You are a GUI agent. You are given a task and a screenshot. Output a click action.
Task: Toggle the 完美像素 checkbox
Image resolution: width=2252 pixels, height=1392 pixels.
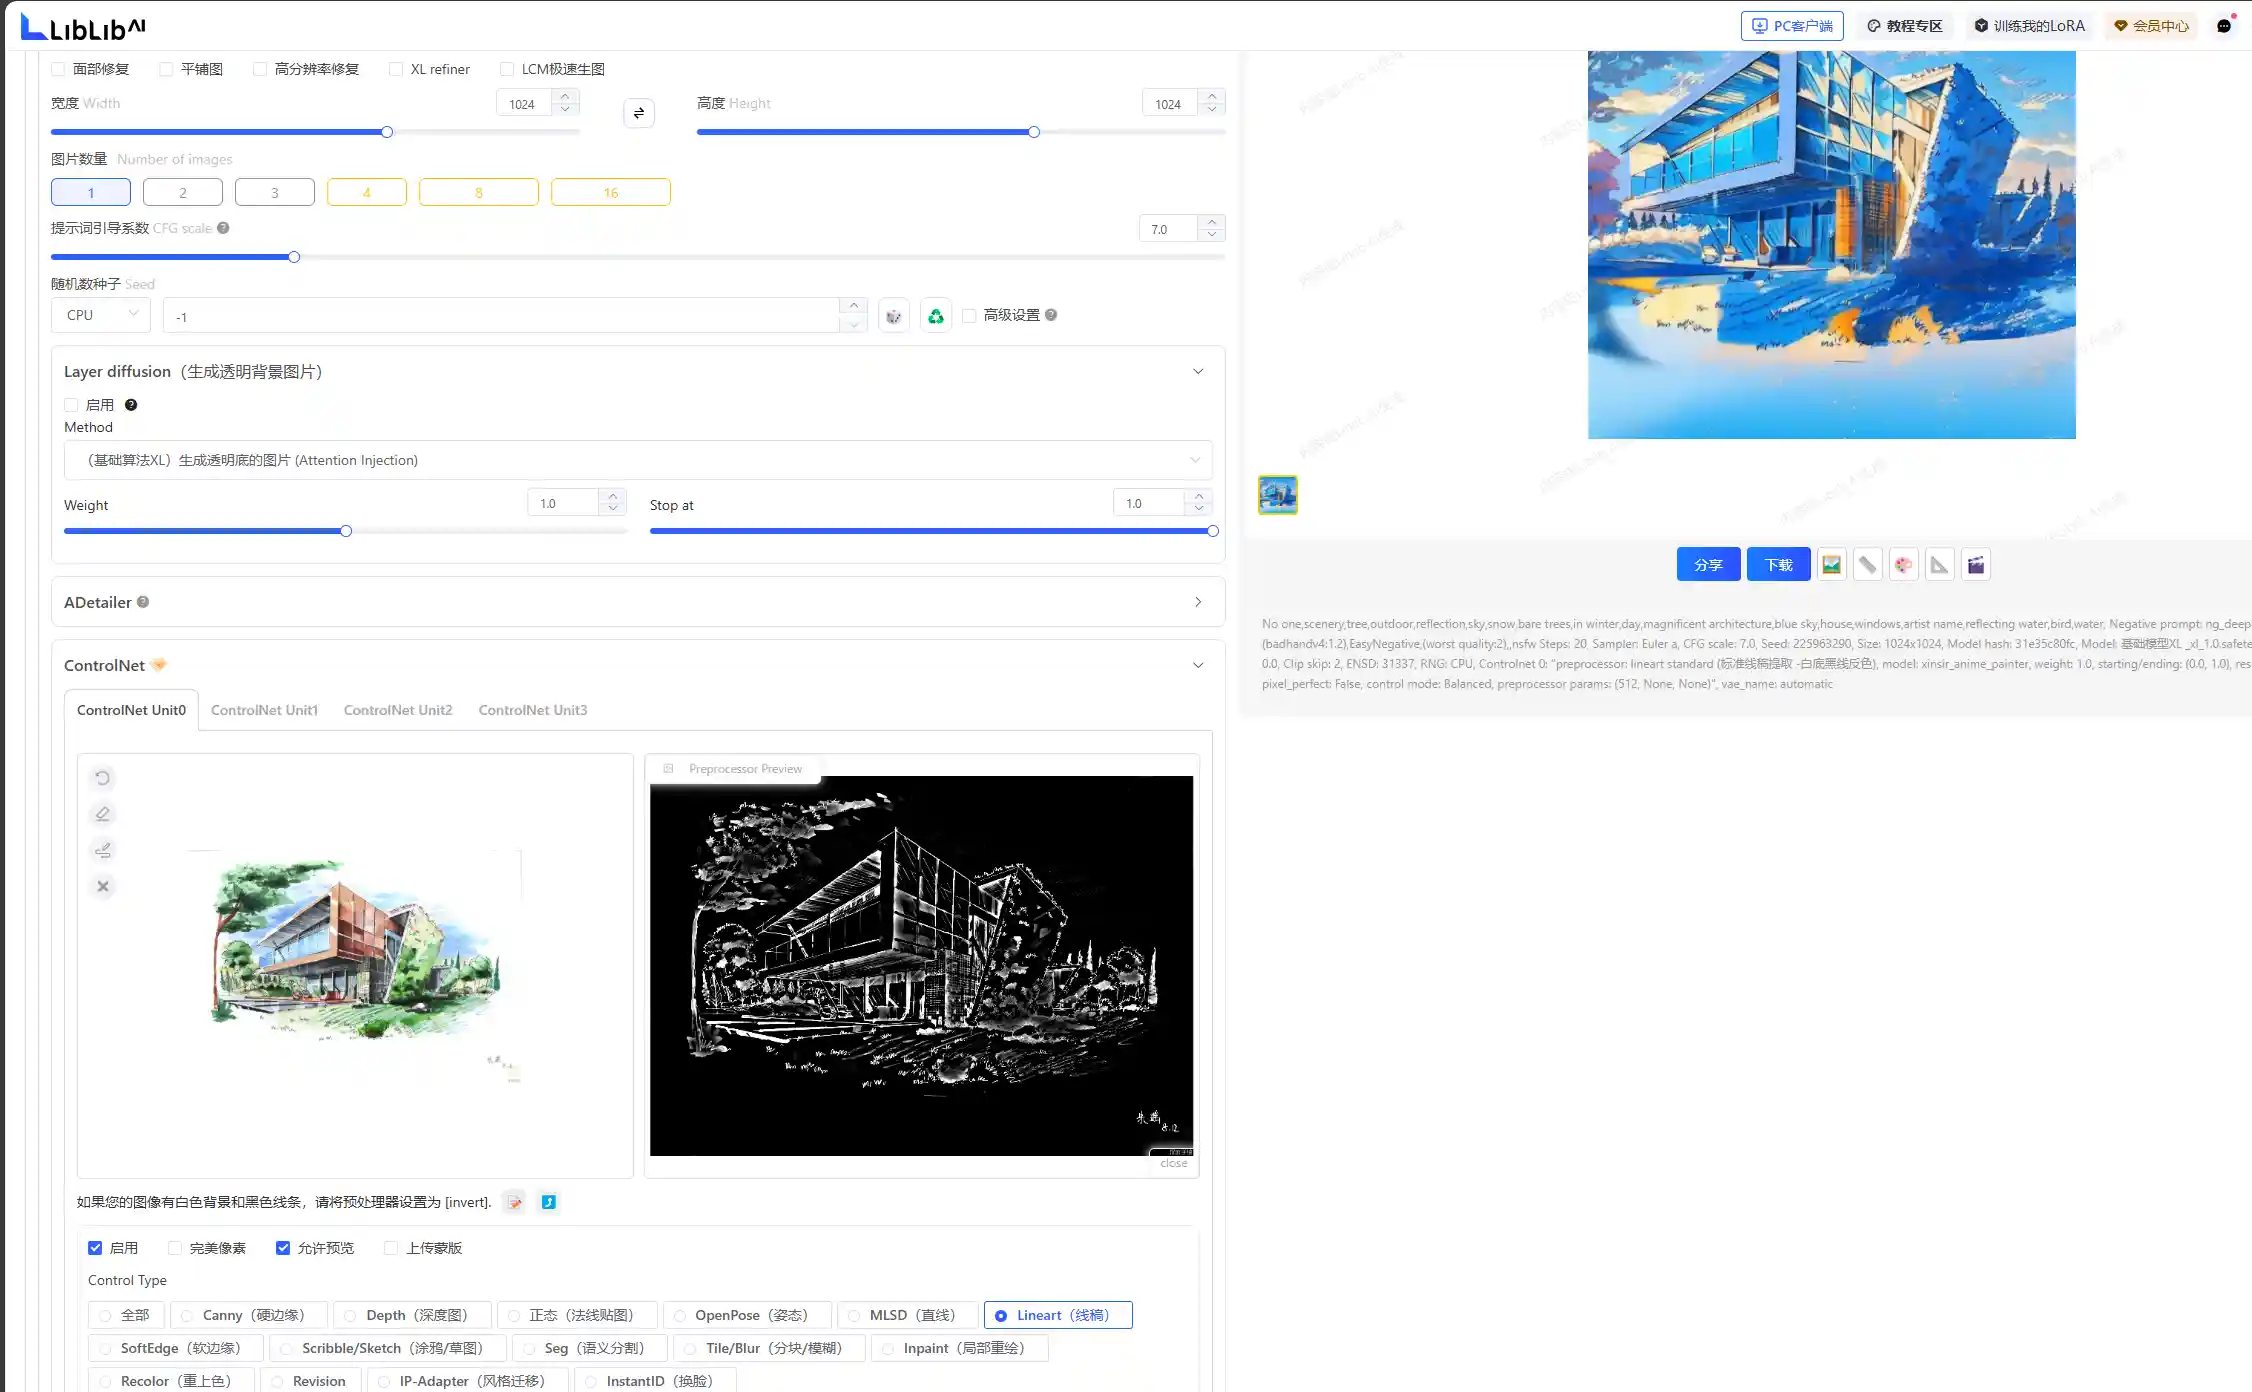[176, 1248]
